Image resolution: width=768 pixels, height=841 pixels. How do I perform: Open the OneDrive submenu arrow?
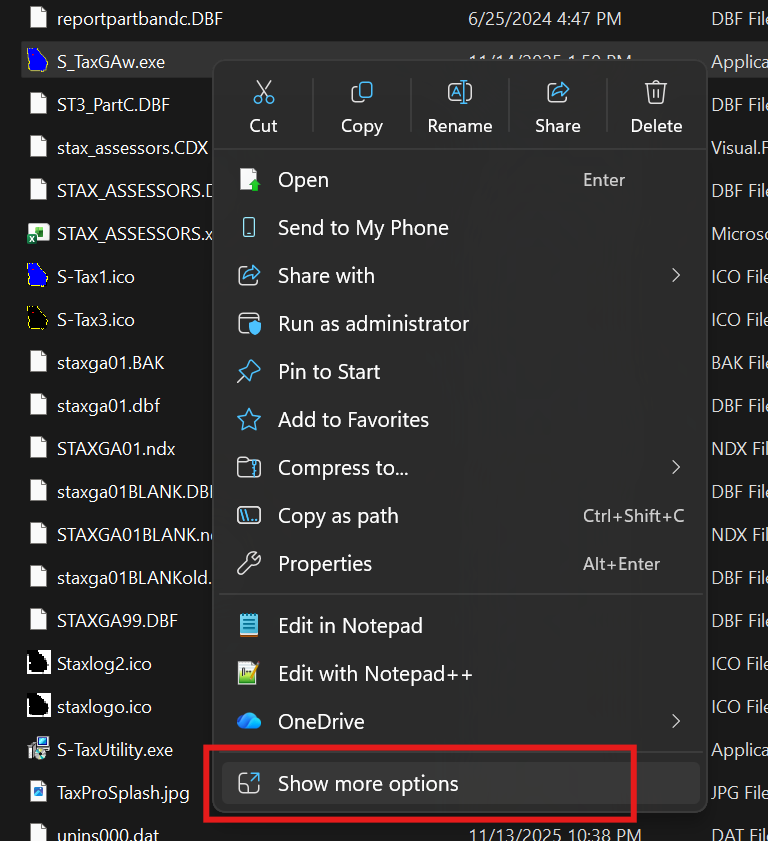coord(676,721)
